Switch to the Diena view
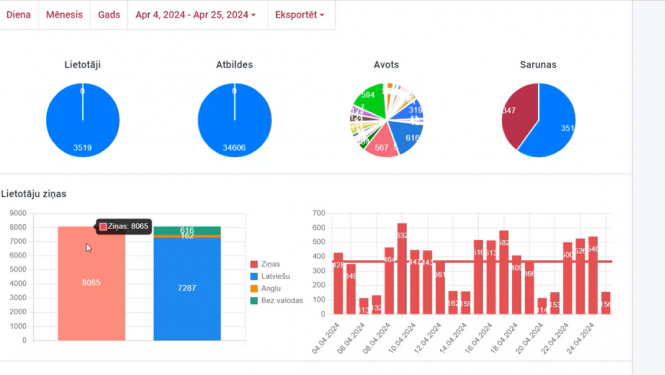The image size is (665, 375). (x=19, y=15)
